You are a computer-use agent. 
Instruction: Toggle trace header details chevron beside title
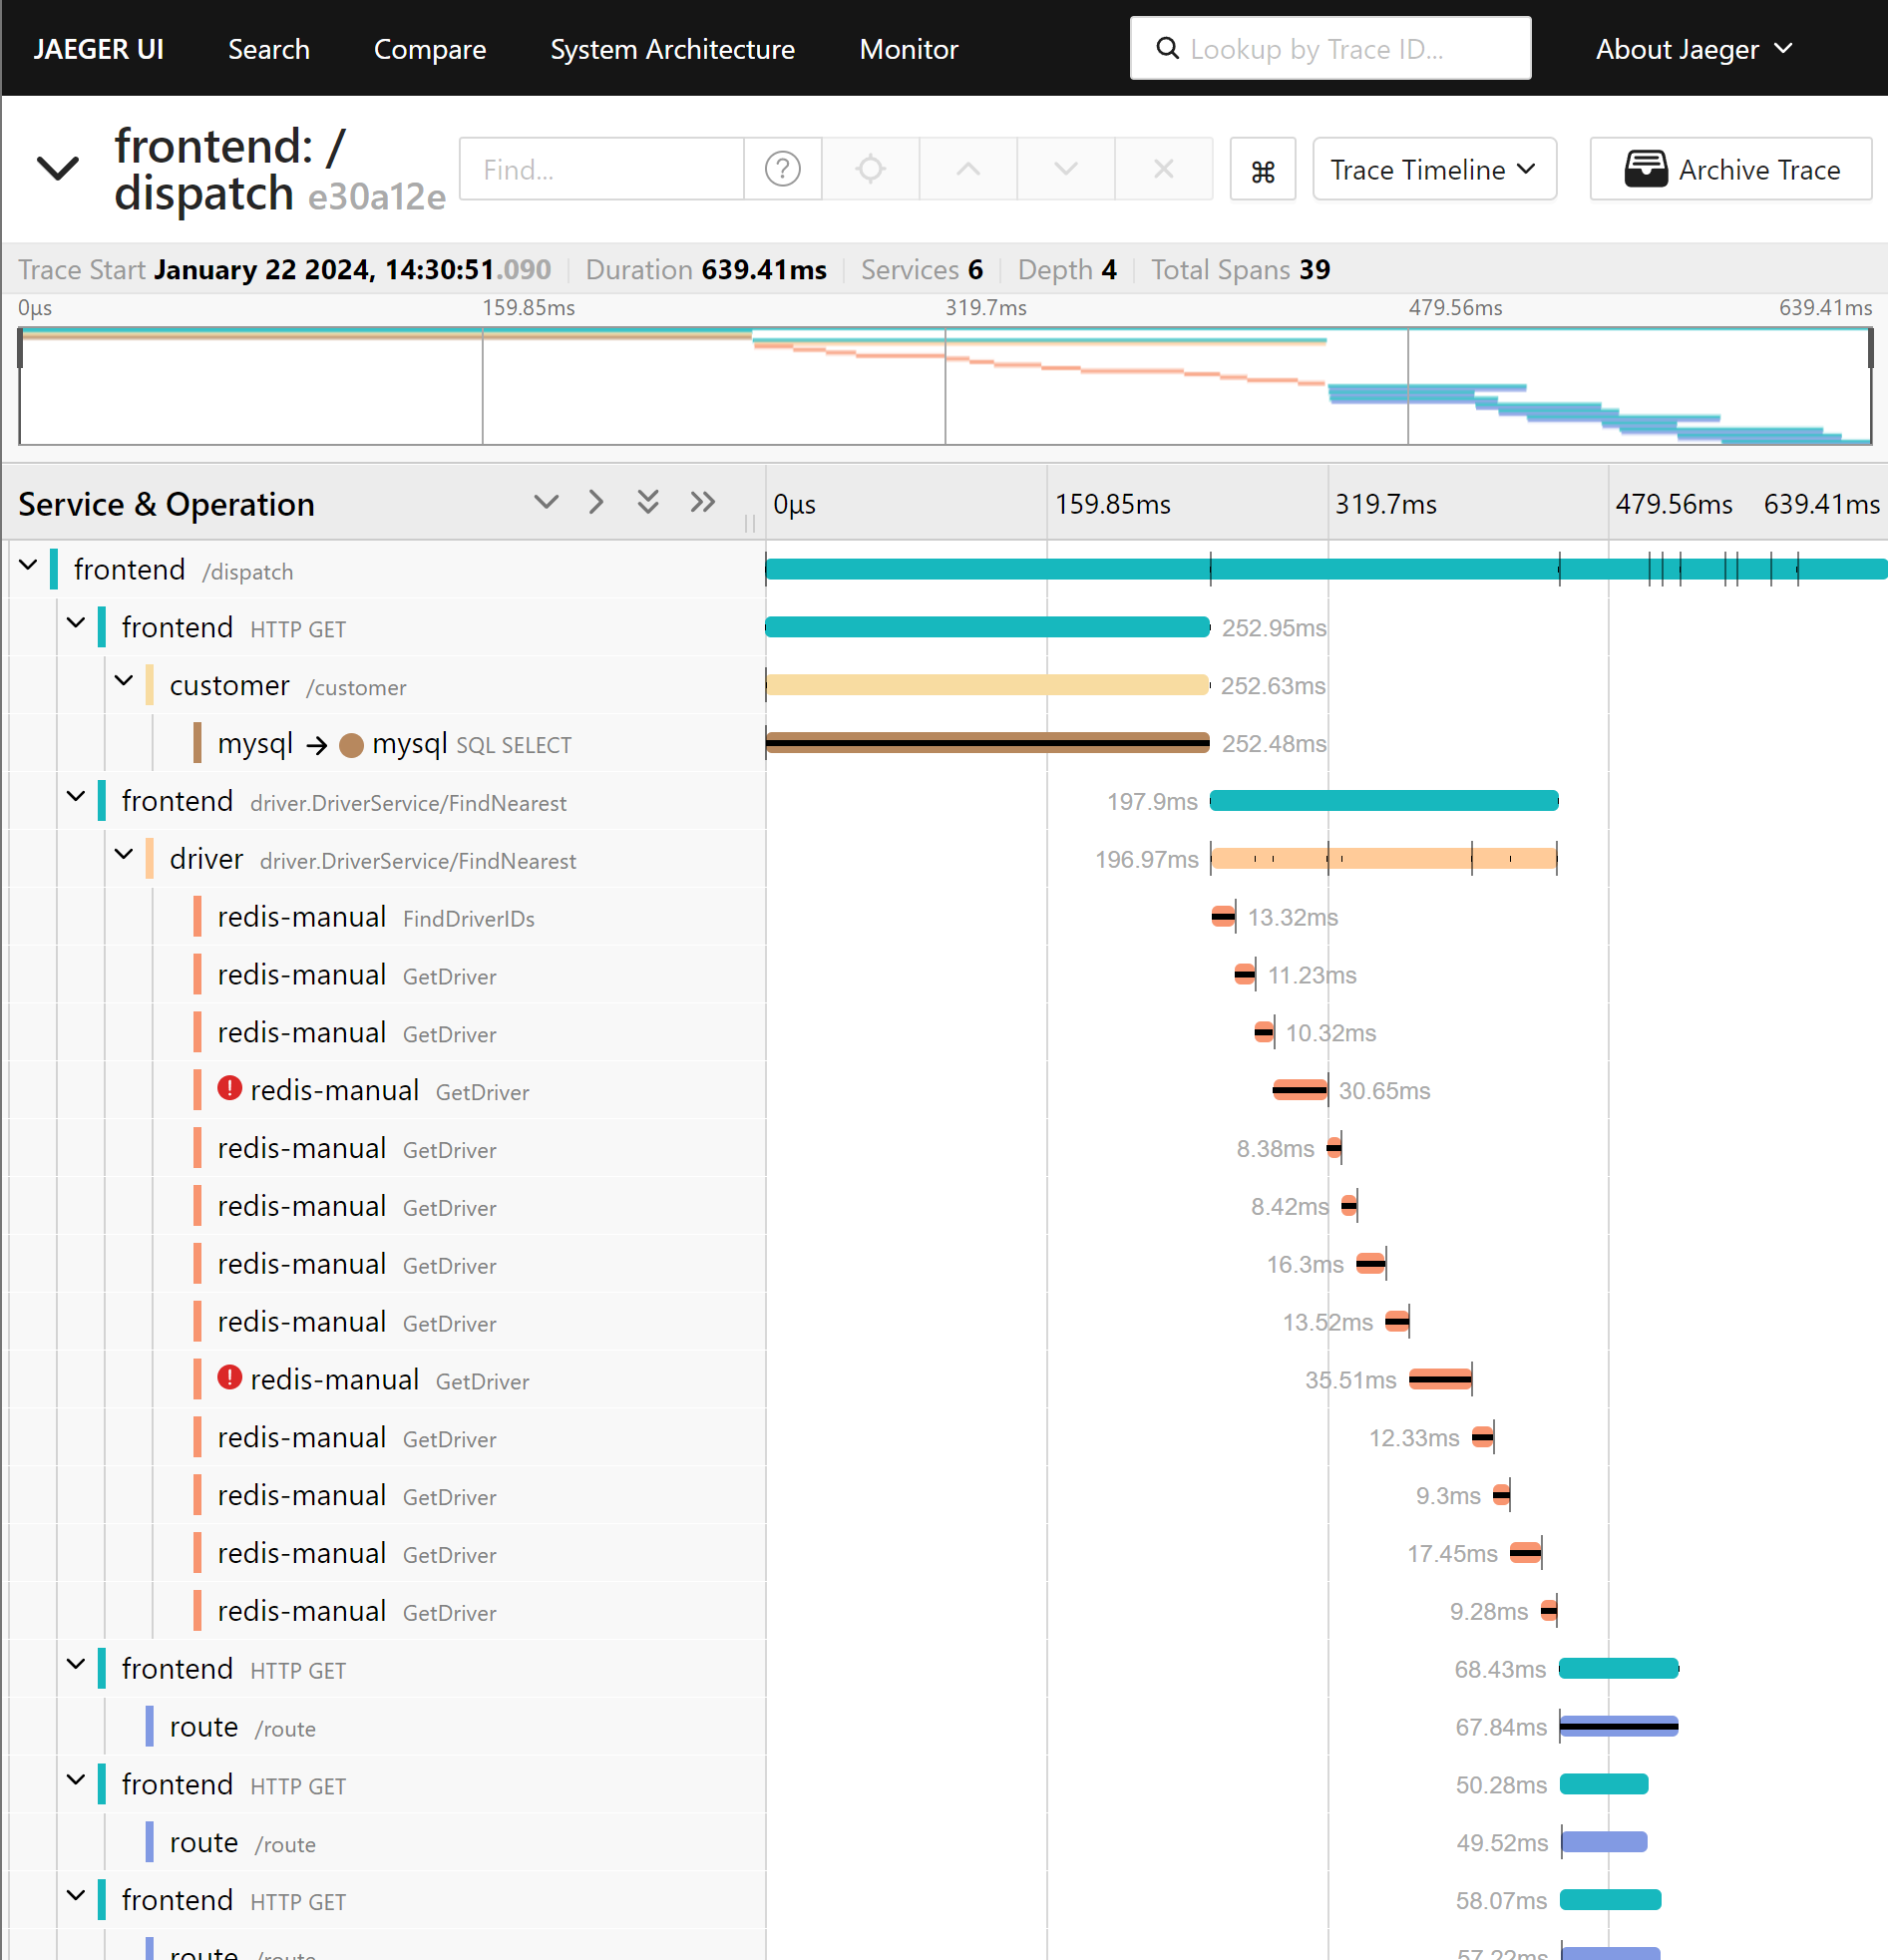point(58,169)
